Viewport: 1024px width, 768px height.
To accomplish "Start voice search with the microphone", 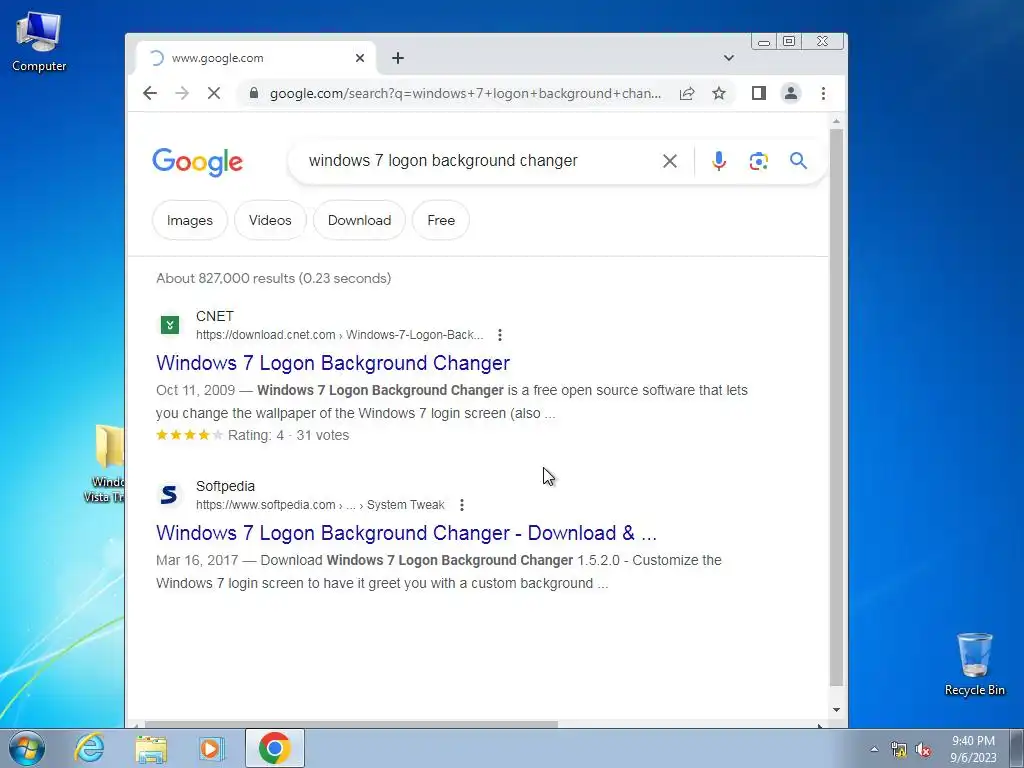I will (718, 161).
